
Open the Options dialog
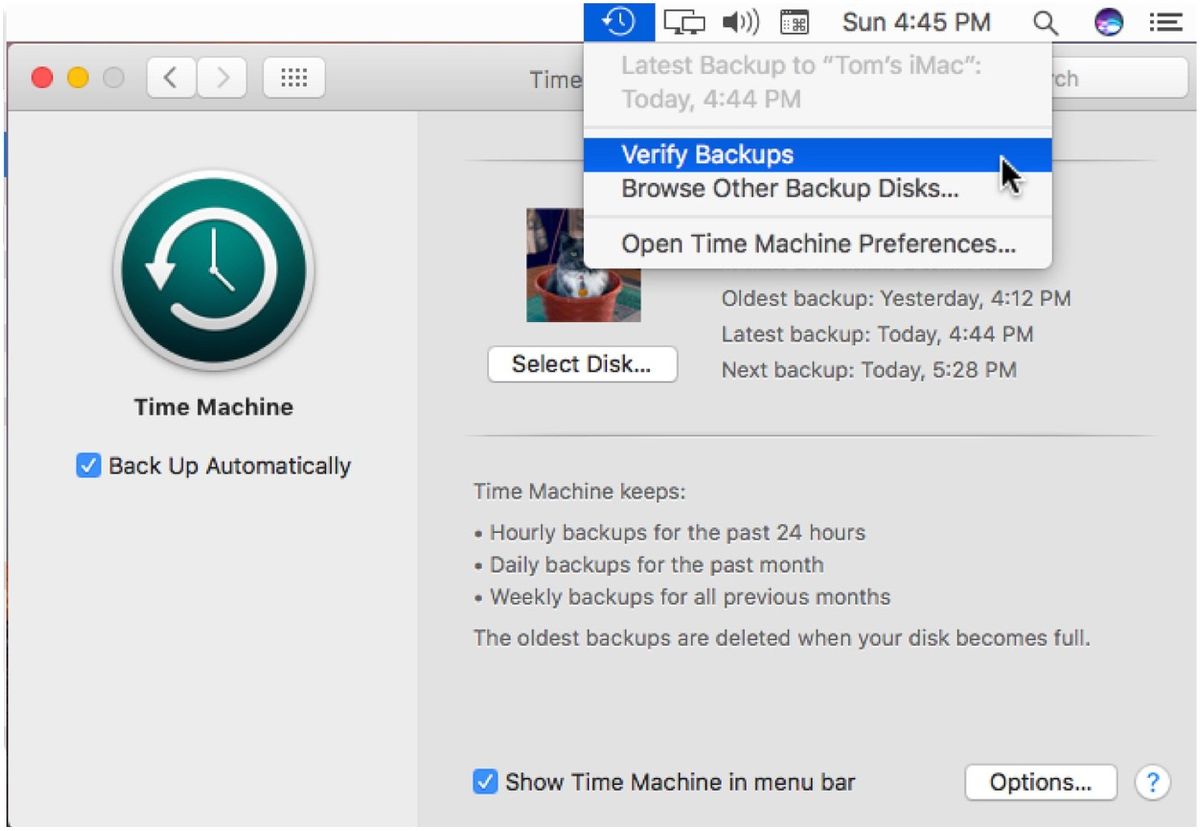point(1040,783)
